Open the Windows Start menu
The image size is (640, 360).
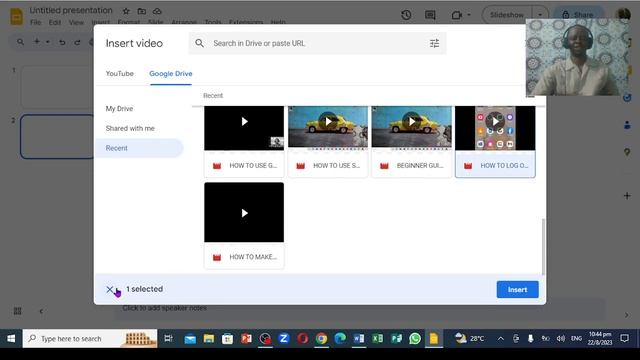click(11, 338)
